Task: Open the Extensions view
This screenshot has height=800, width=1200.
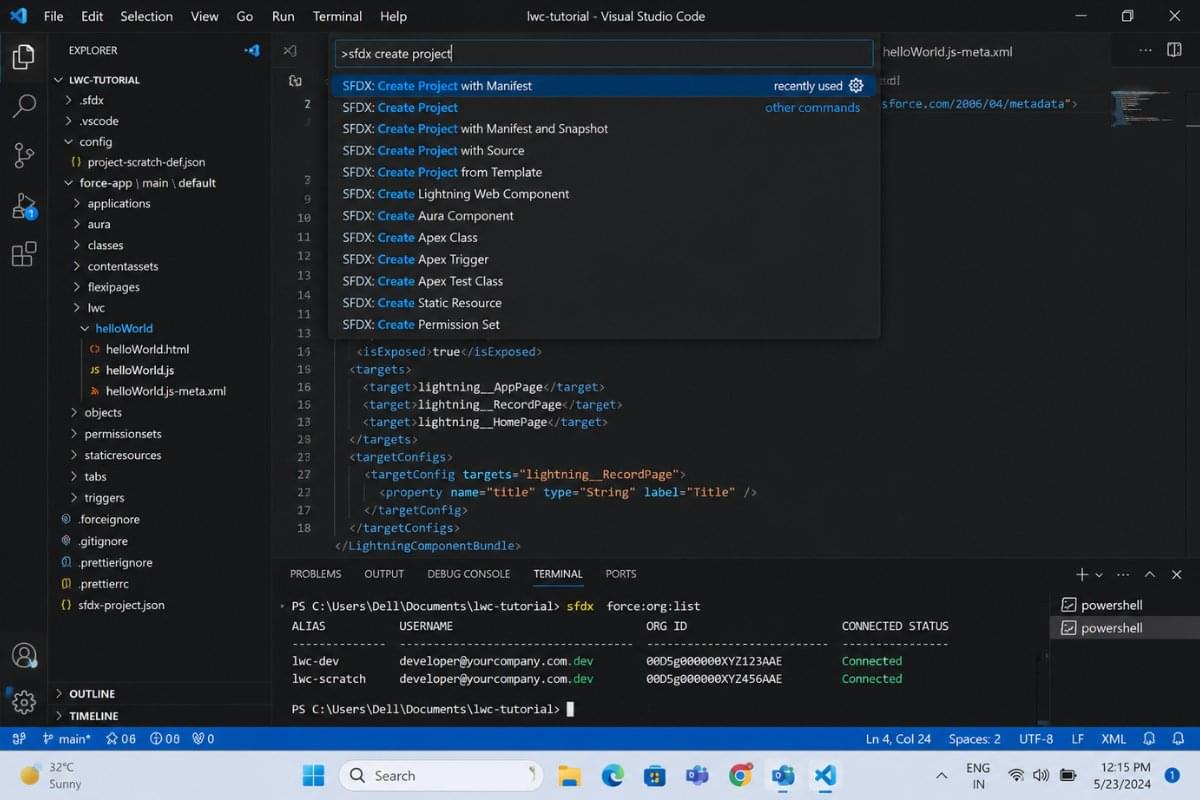Action: coord(23,254)
